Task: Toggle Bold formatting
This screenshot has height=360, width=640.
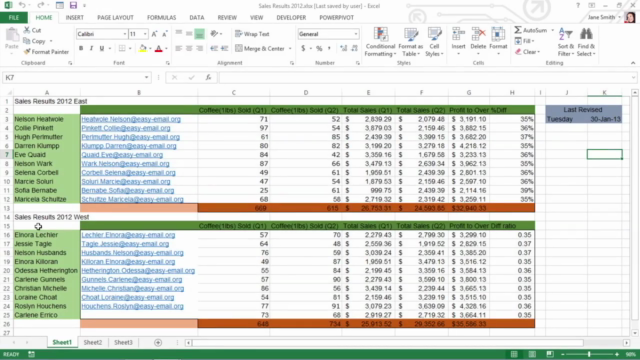Action: click(81, 49)
